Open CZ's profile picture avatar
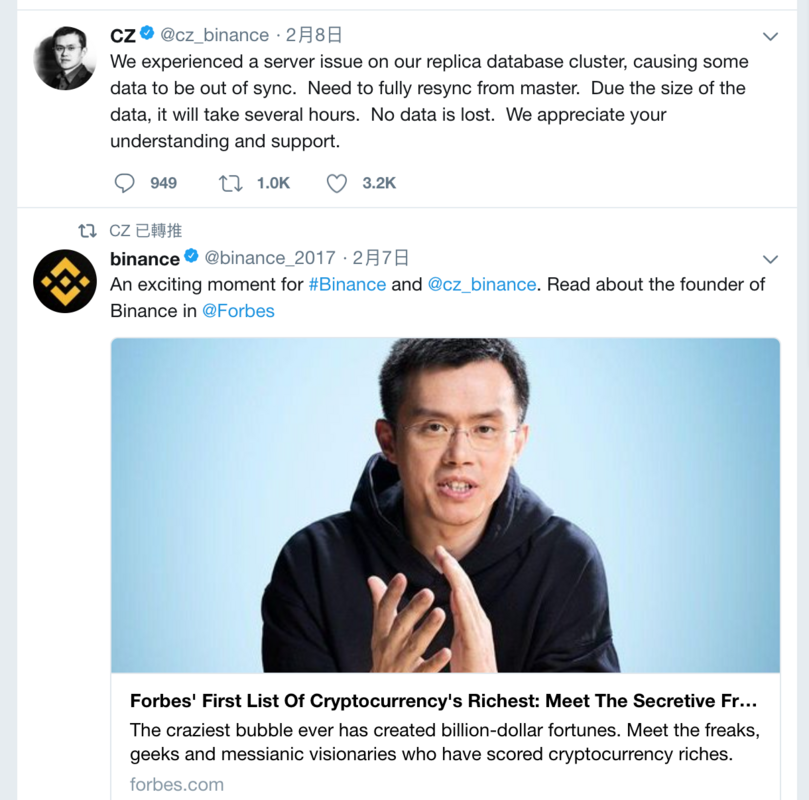The height and width of the screenshot is (800, 809). [64, 58]
